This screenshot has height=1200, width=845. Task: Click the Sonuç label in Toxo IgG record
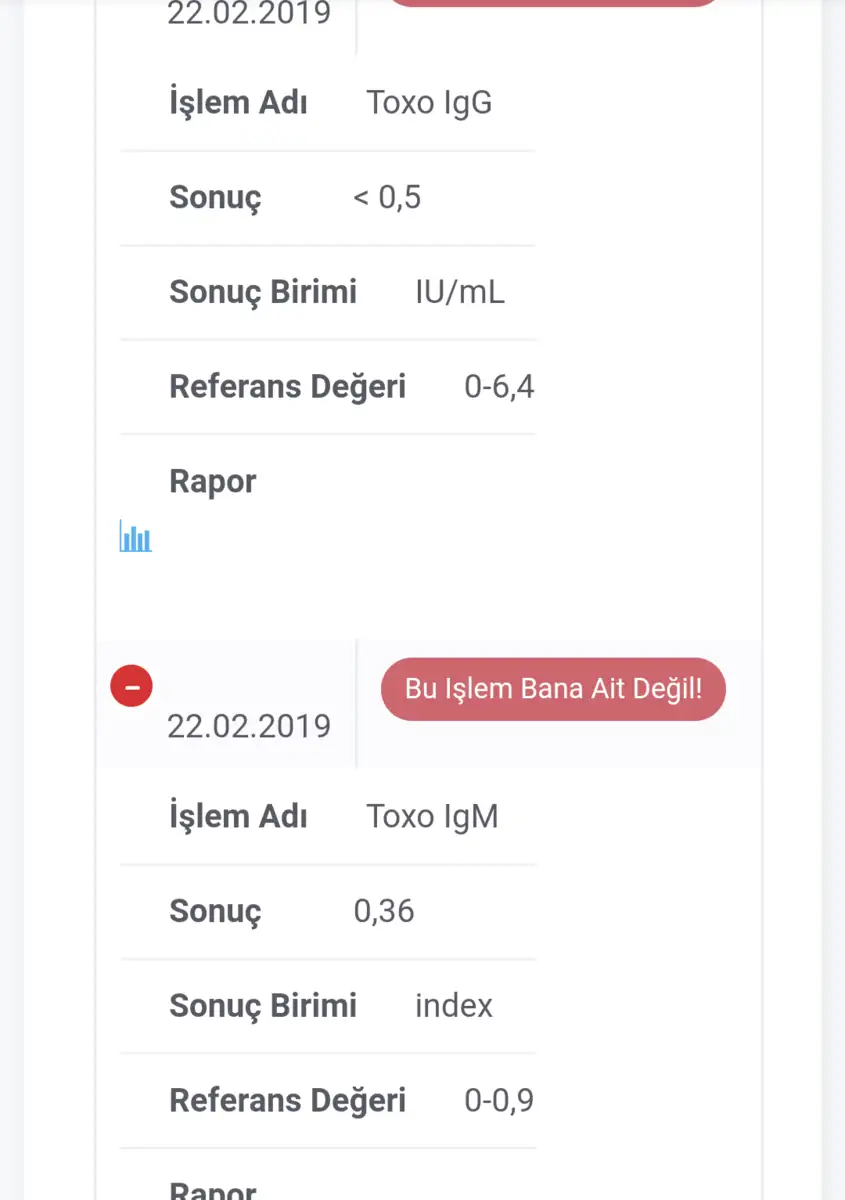215,198
